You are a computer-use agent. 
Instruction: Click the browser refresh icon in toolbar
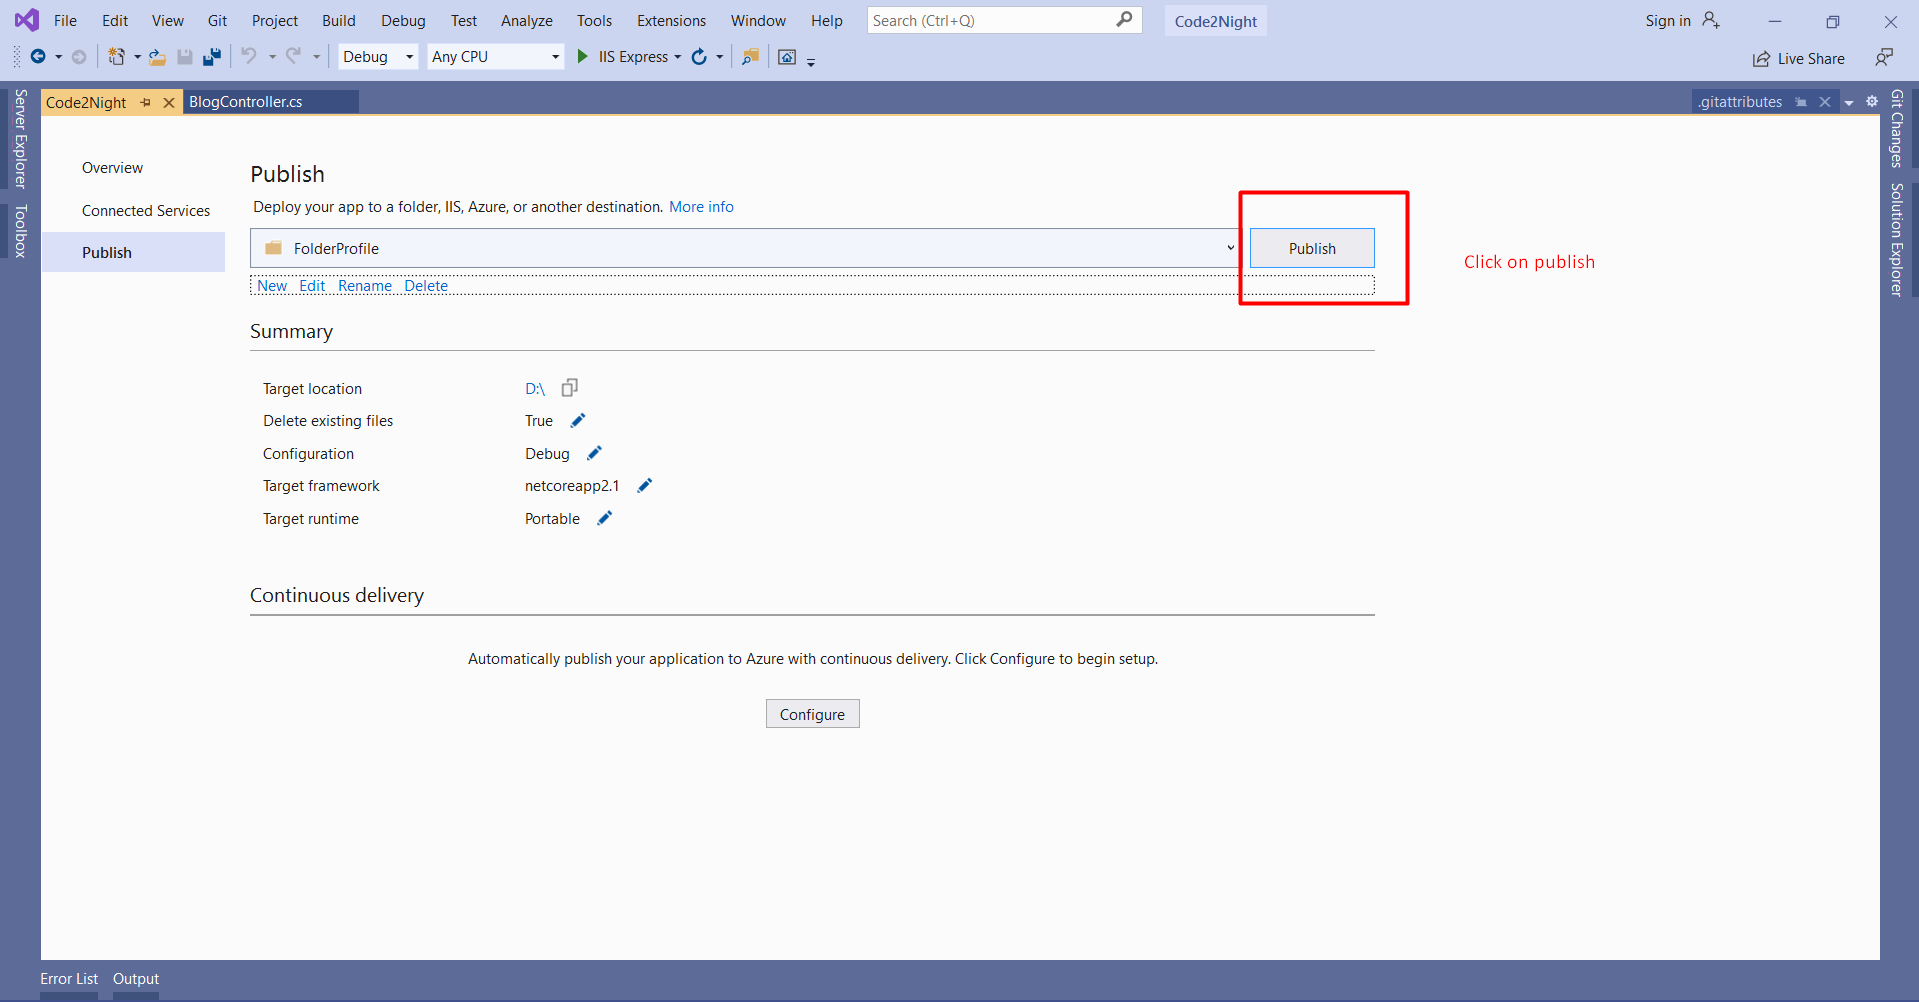click(699, 57)
